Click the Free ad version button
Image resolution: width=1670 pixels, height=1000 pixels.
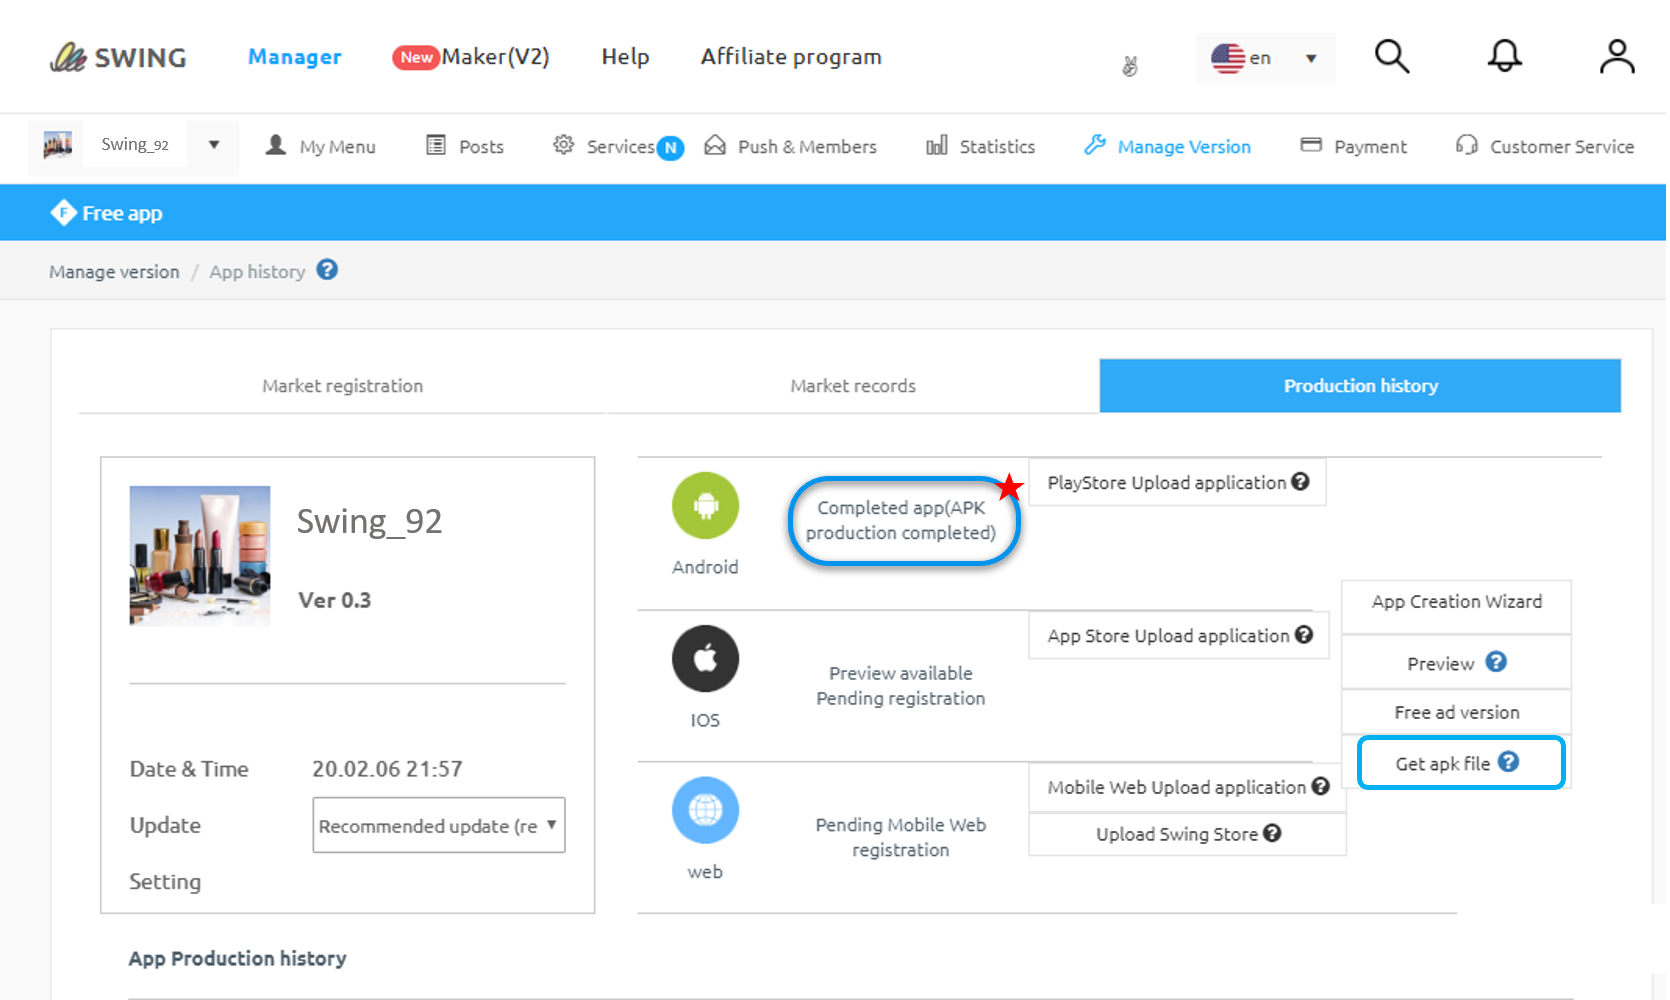point(1456,712)
